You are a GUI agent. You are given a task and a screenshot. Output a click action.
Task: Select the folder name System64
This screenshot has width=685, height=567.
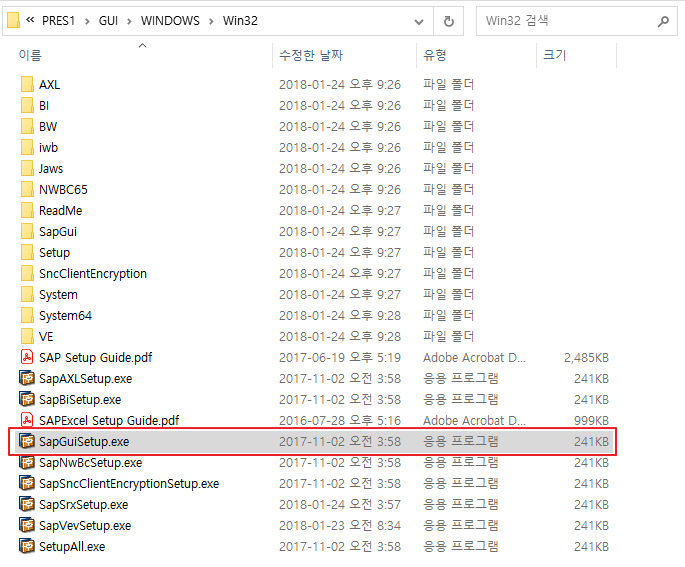click(66, 315)
